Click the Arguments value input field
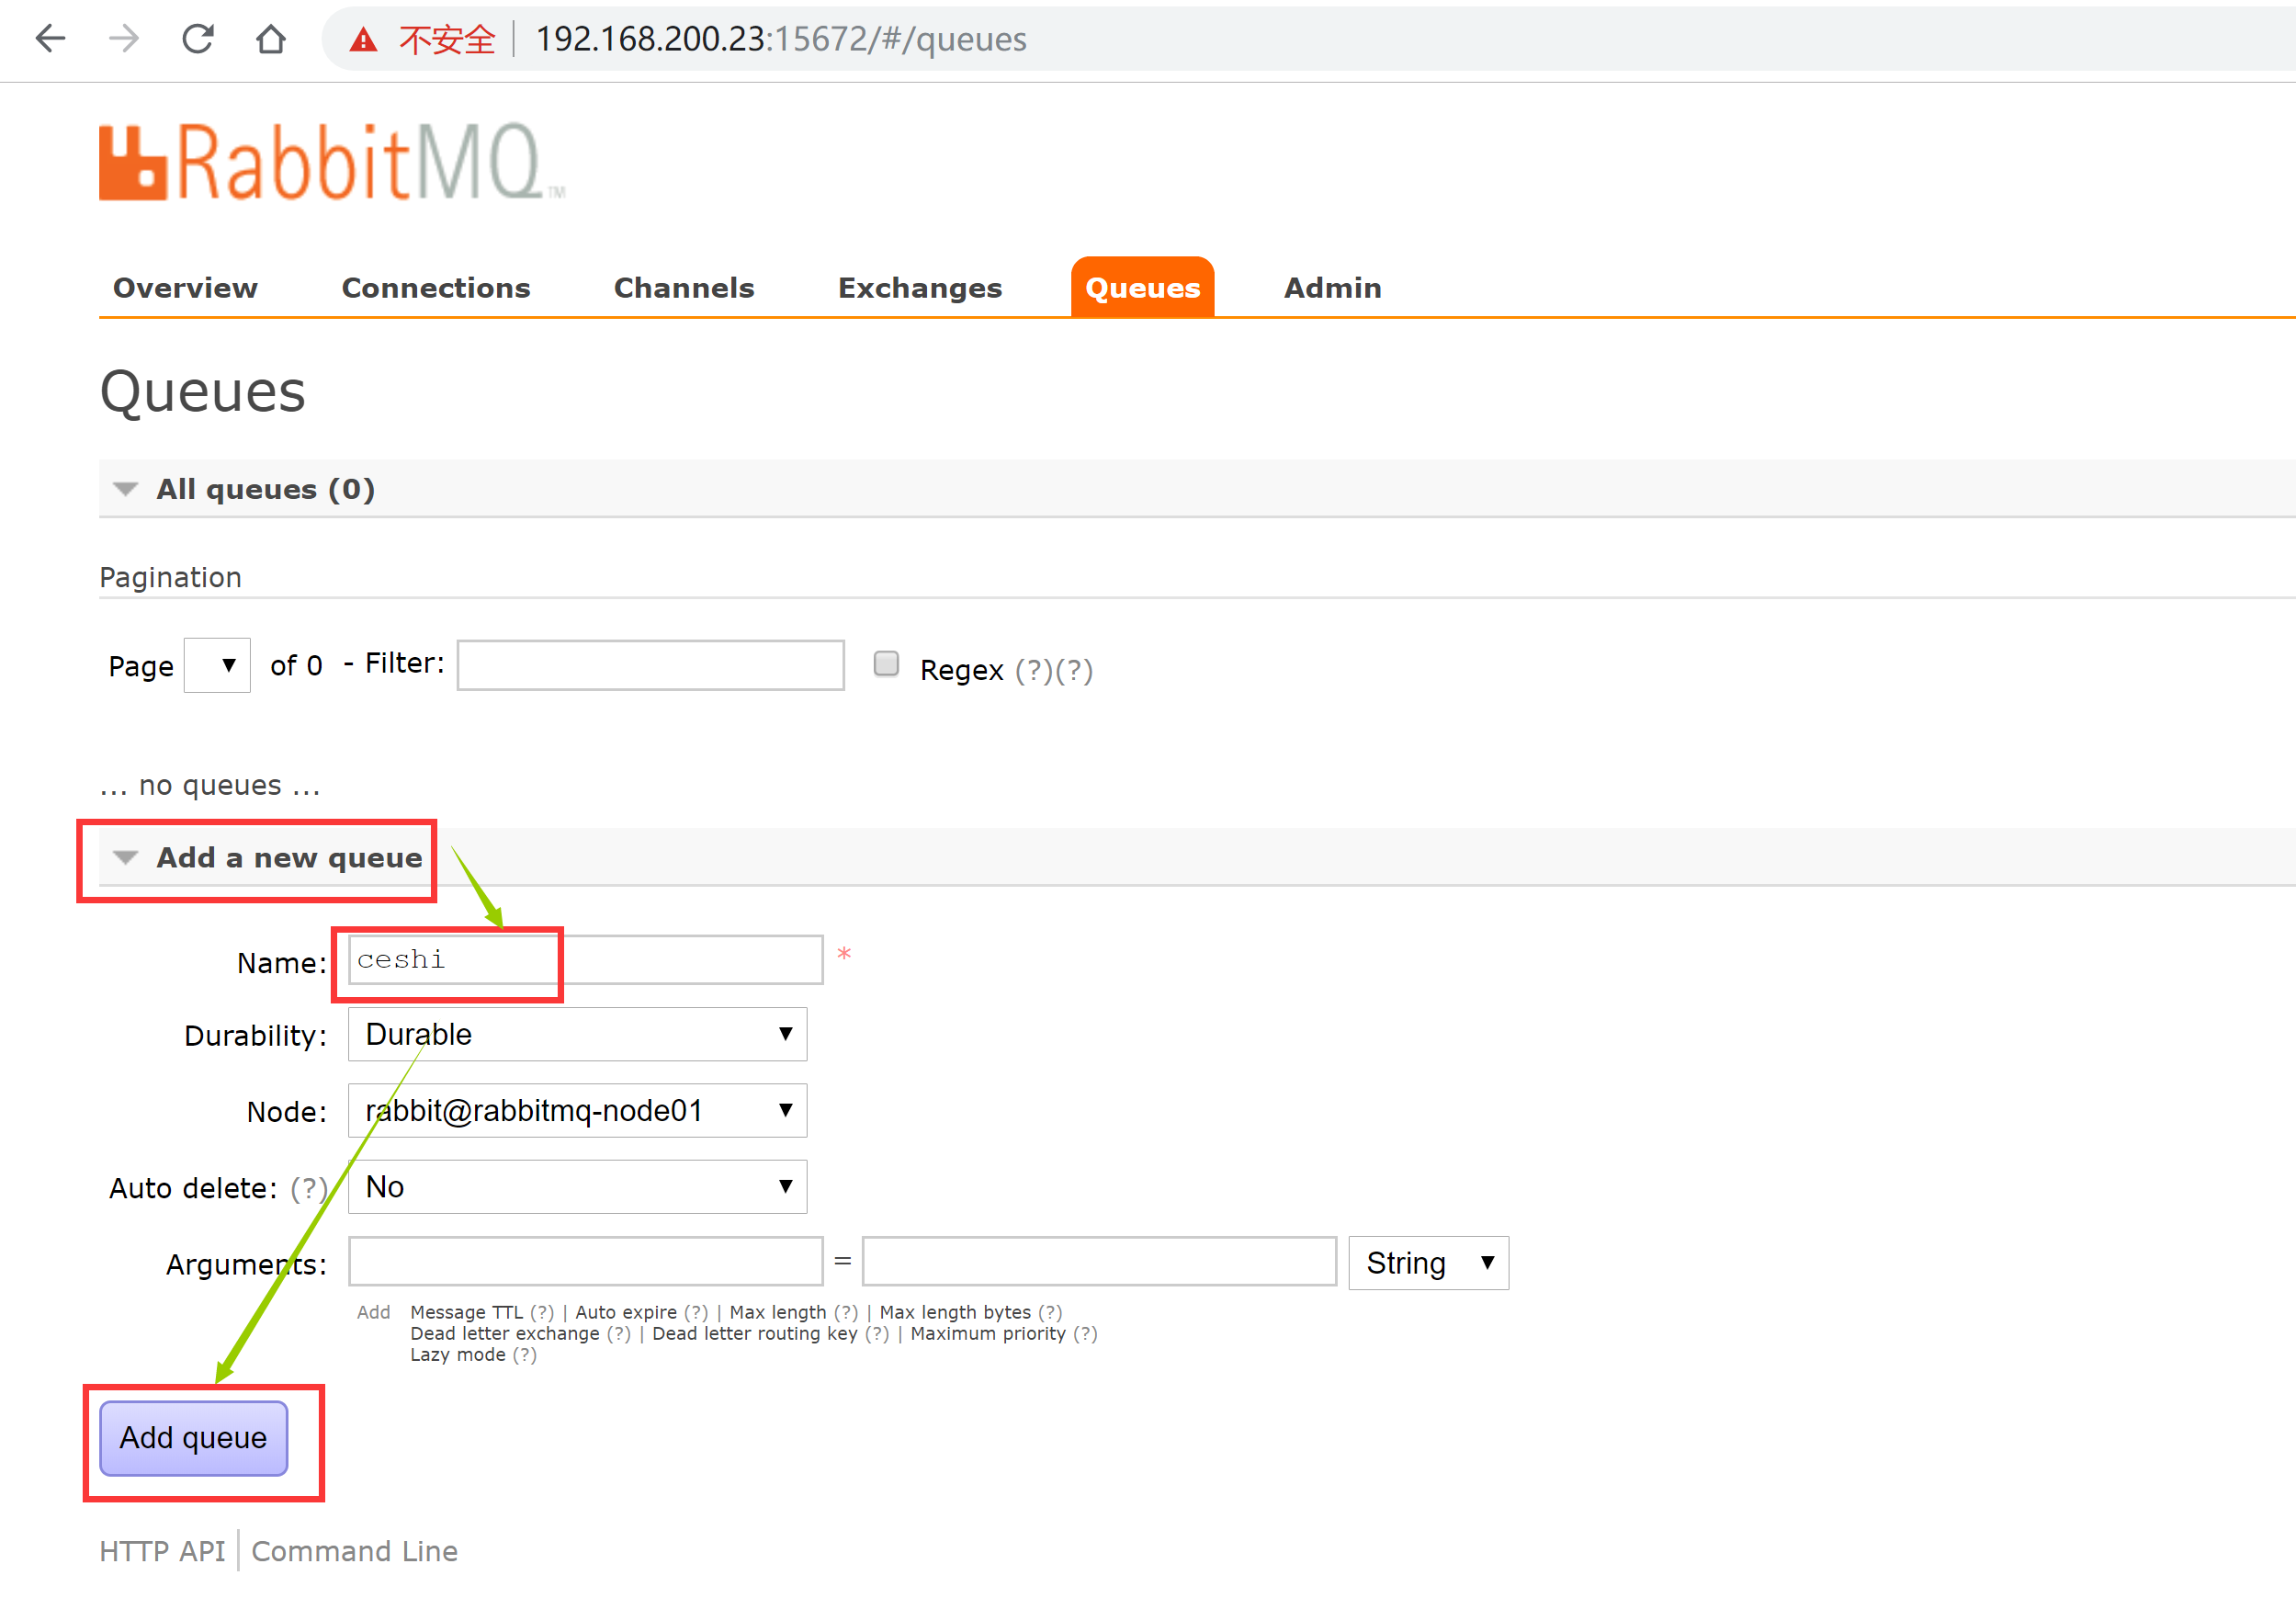Viewport: 2296px width, 1598px height. coord(1099,1262)
